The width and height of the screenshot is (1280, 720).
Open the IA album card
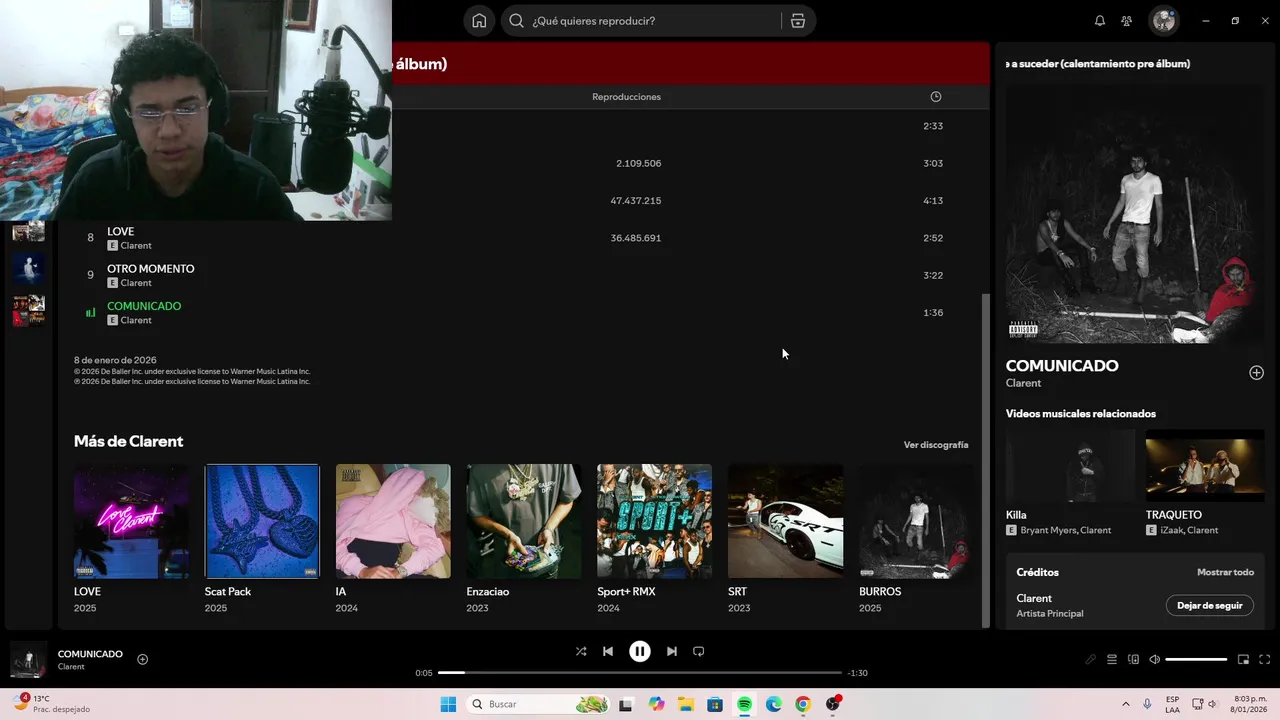pyautogui.click(x=393, y=538)
